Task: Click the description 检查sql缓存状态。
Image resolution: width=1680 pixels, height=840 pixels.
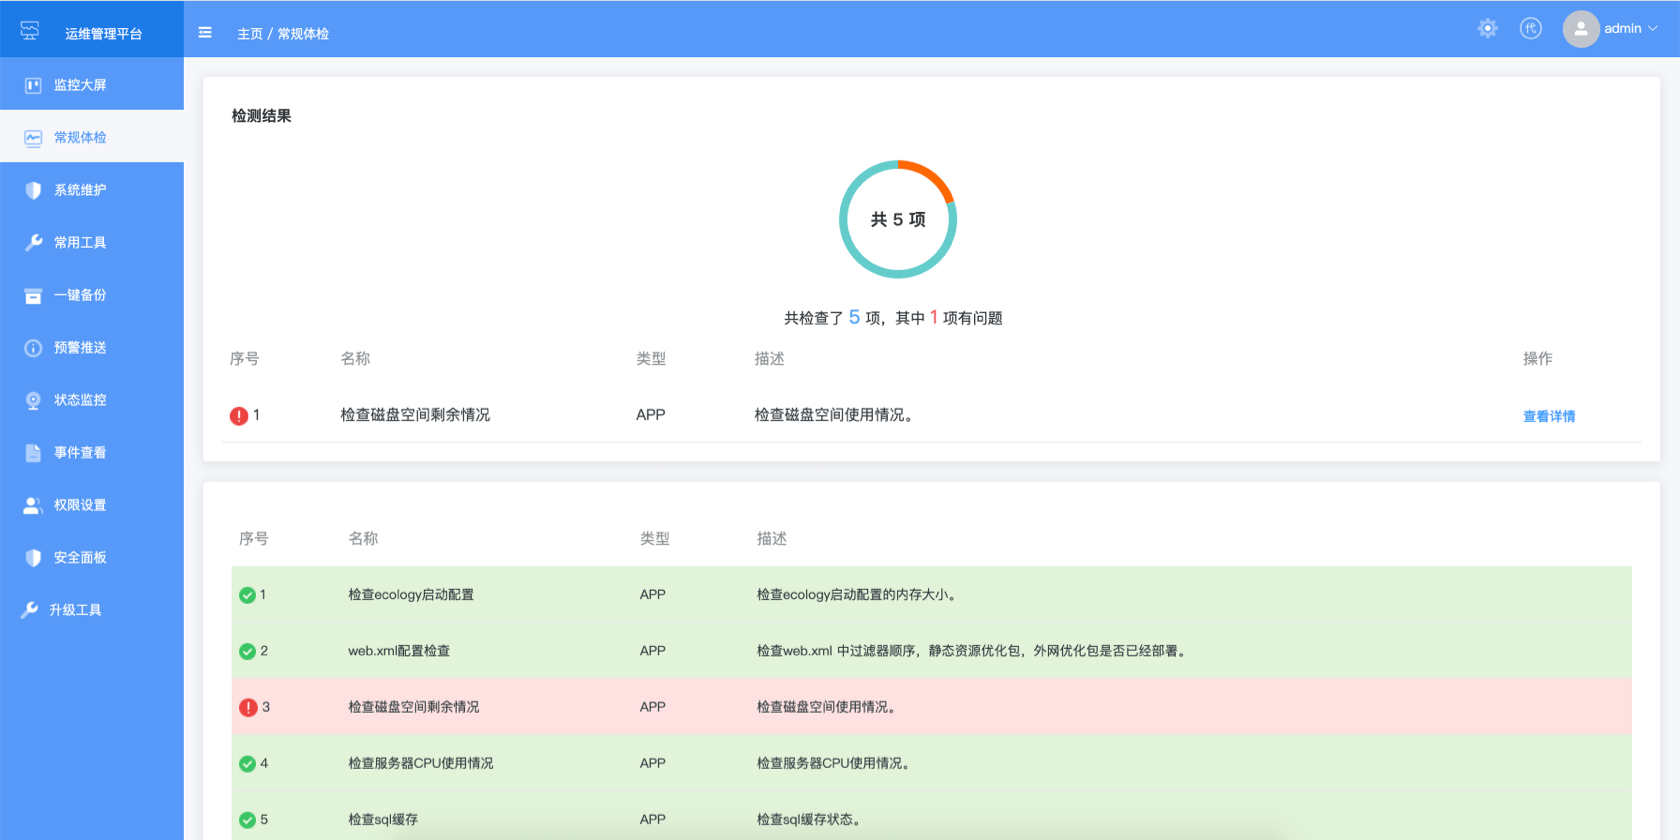Action: coord(811,820)
